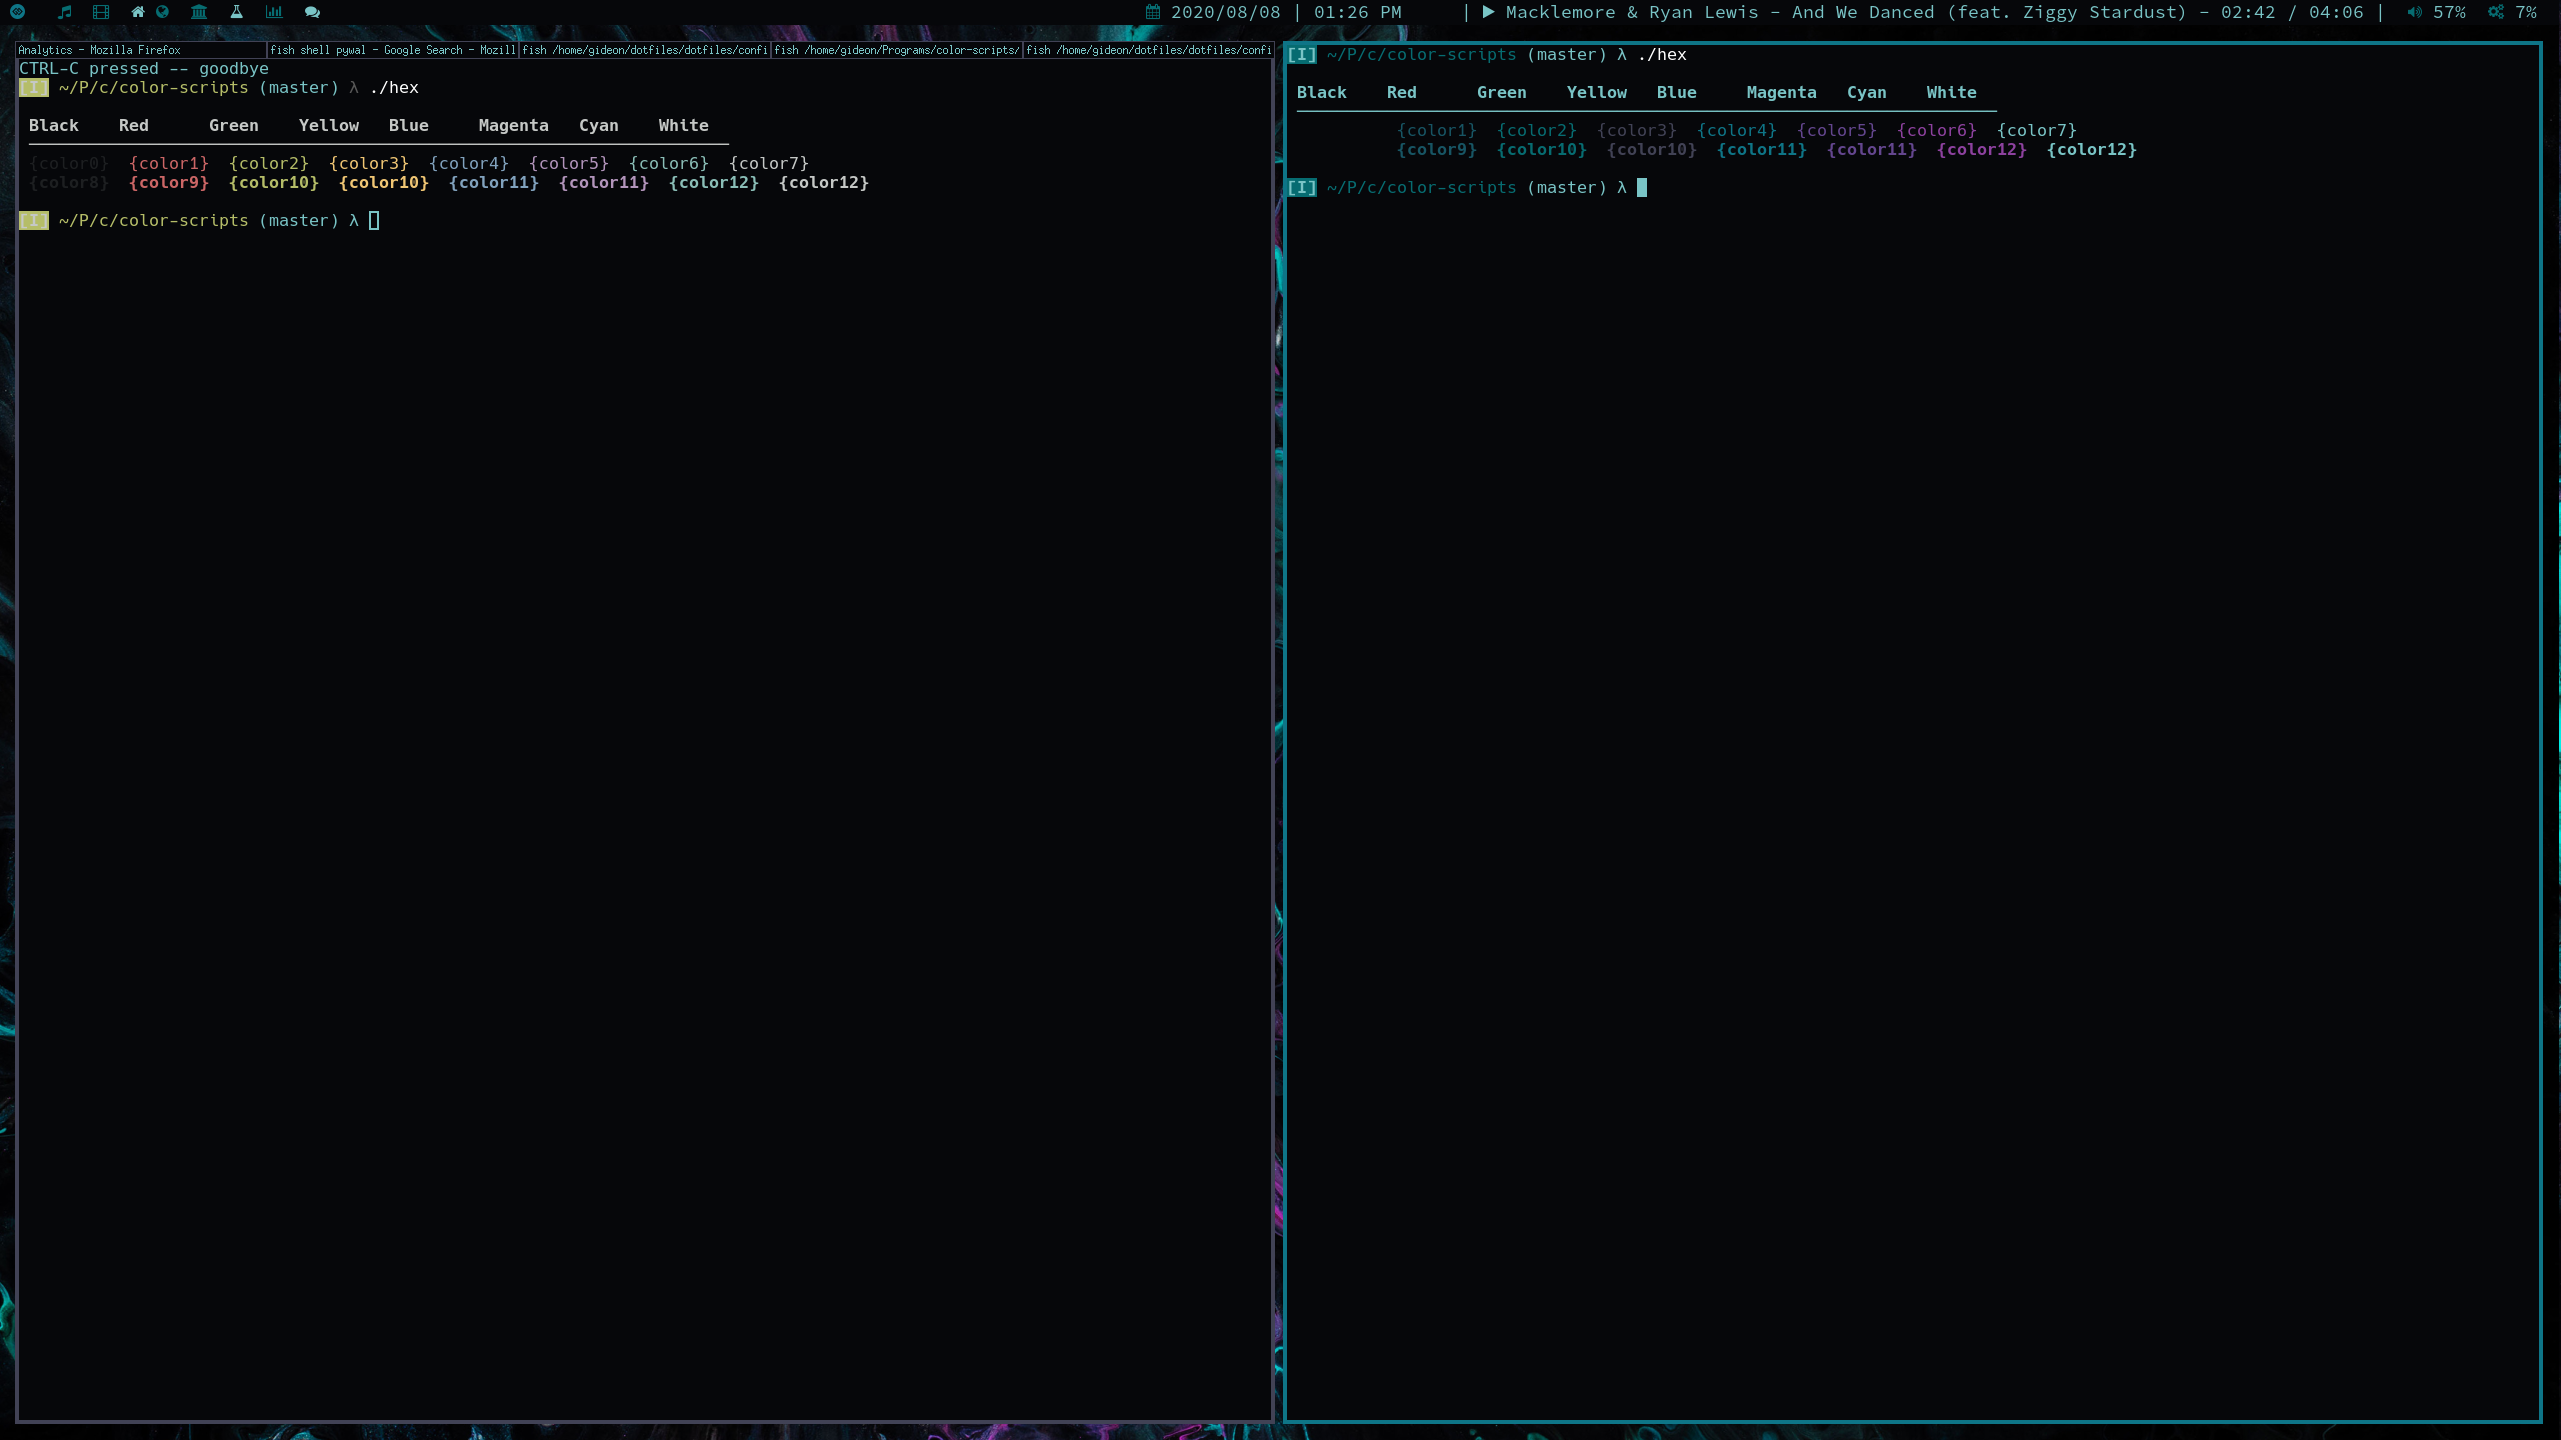Screen dimensions: 2561x1440
Task: Click the chat bubbles icon in polybar
Action: [x=311, y=12]
